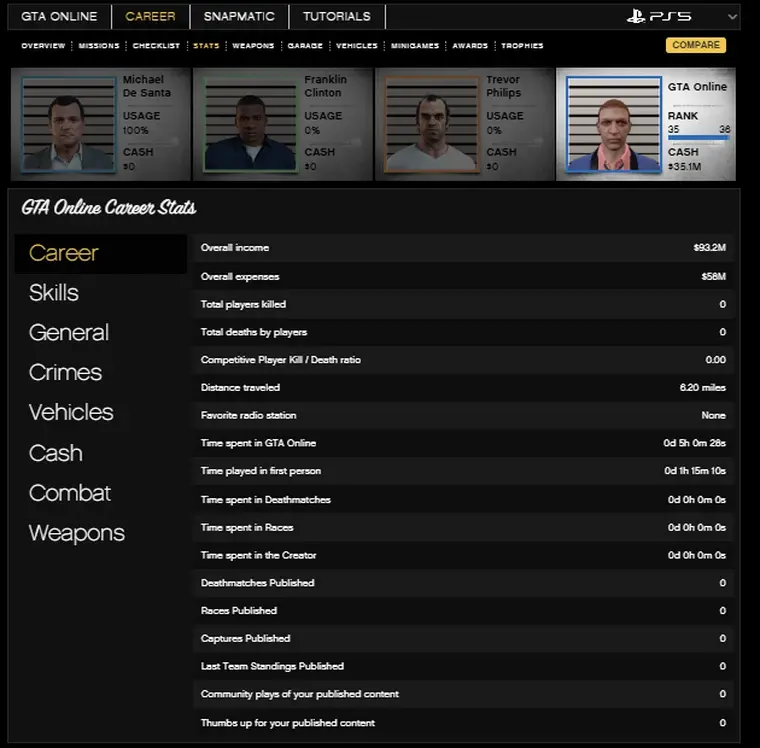This screenshot has height=748, width=760.
Task: Go to the OVERVIEW sub-menu
Action: [x=43, y=46]
